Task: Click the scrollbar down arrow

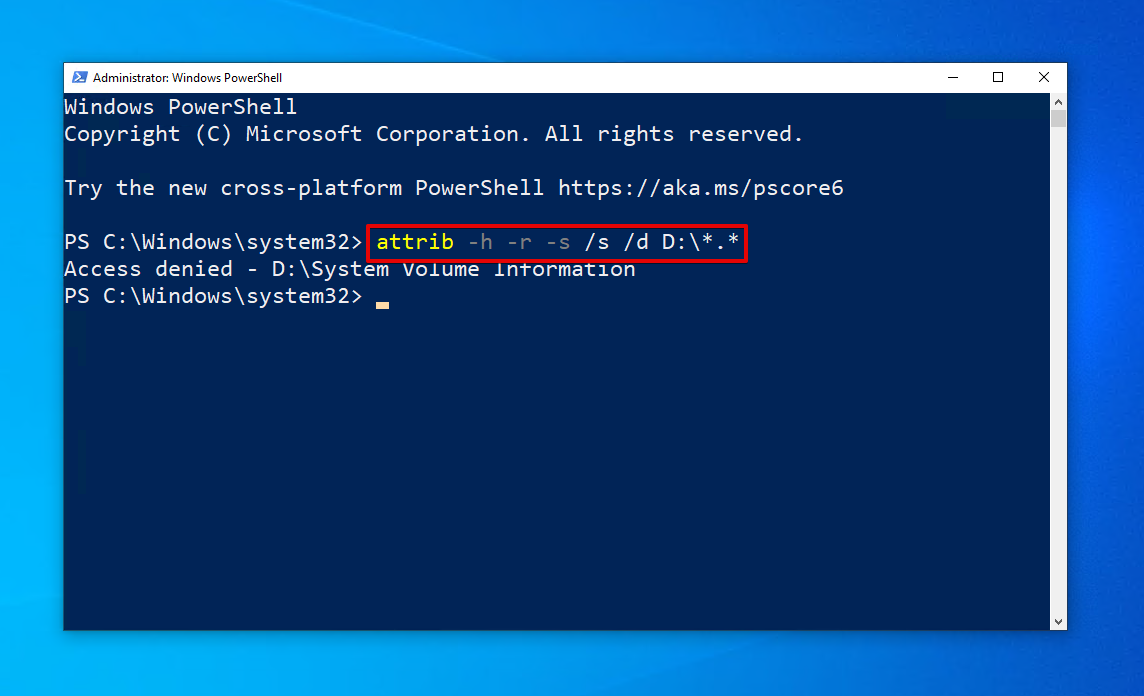Action: [1058, 622]
